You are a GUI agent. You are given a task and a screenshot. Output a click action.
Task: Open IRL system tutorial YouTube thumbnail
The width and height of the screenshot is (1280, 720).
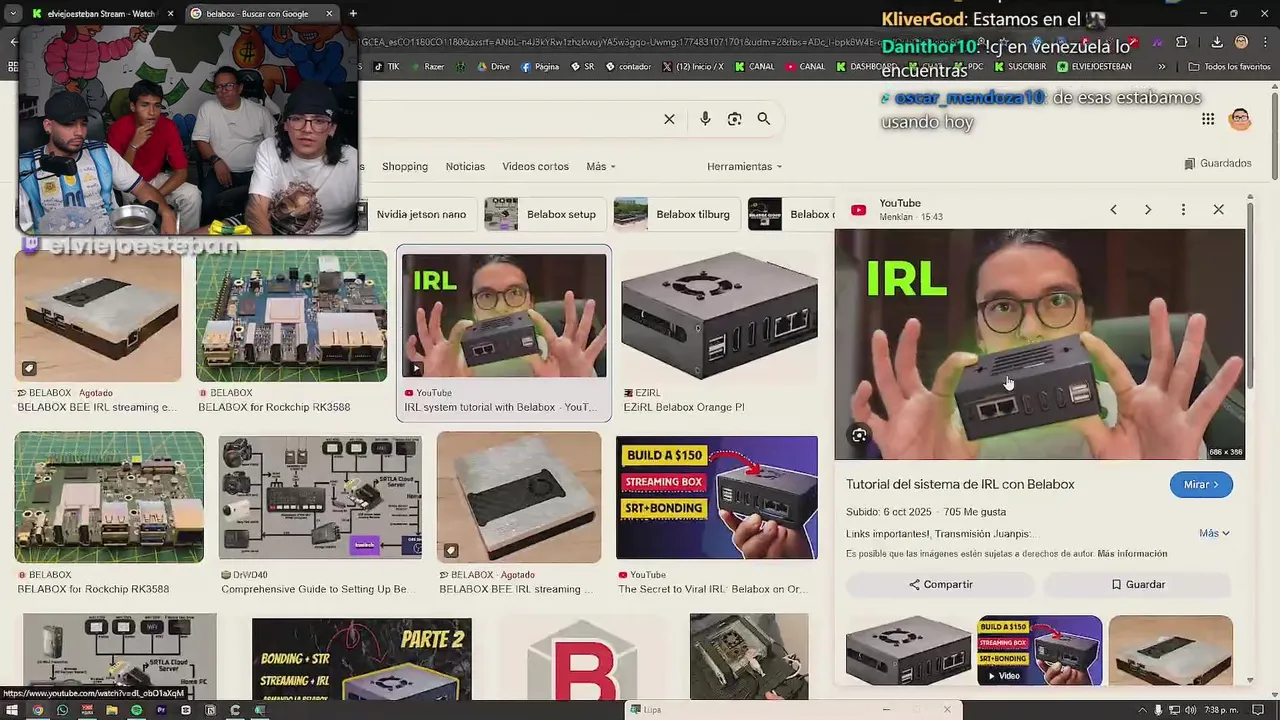tap(504, 315)
